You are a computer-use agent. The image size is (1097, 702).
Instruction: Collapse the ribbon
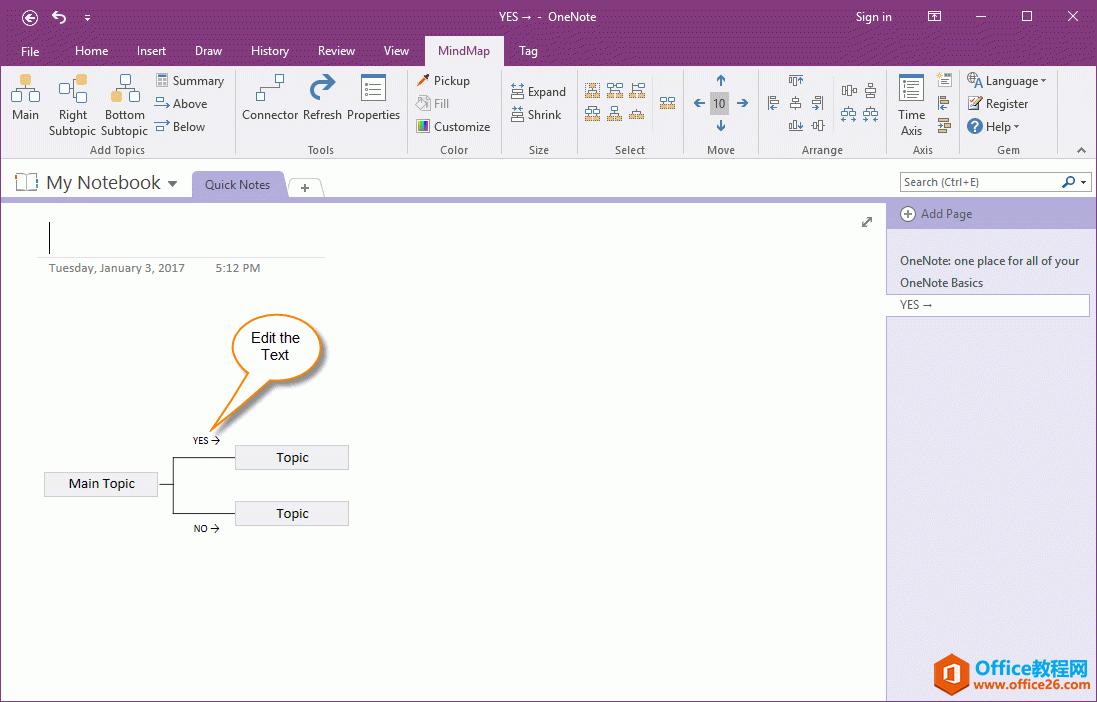[x=1081, y=150]
